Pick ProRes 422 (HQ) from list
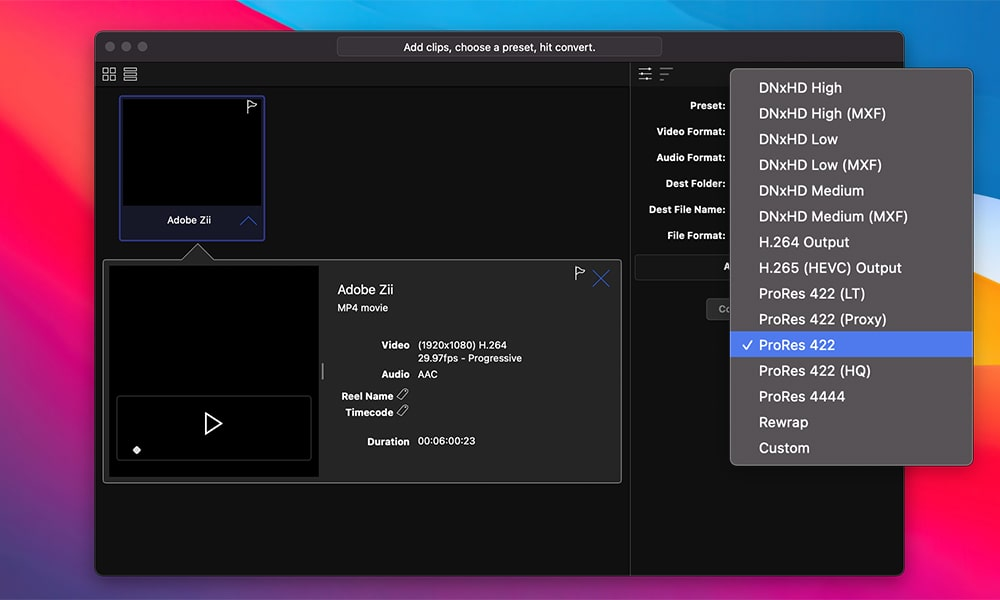 click(814, 370)
